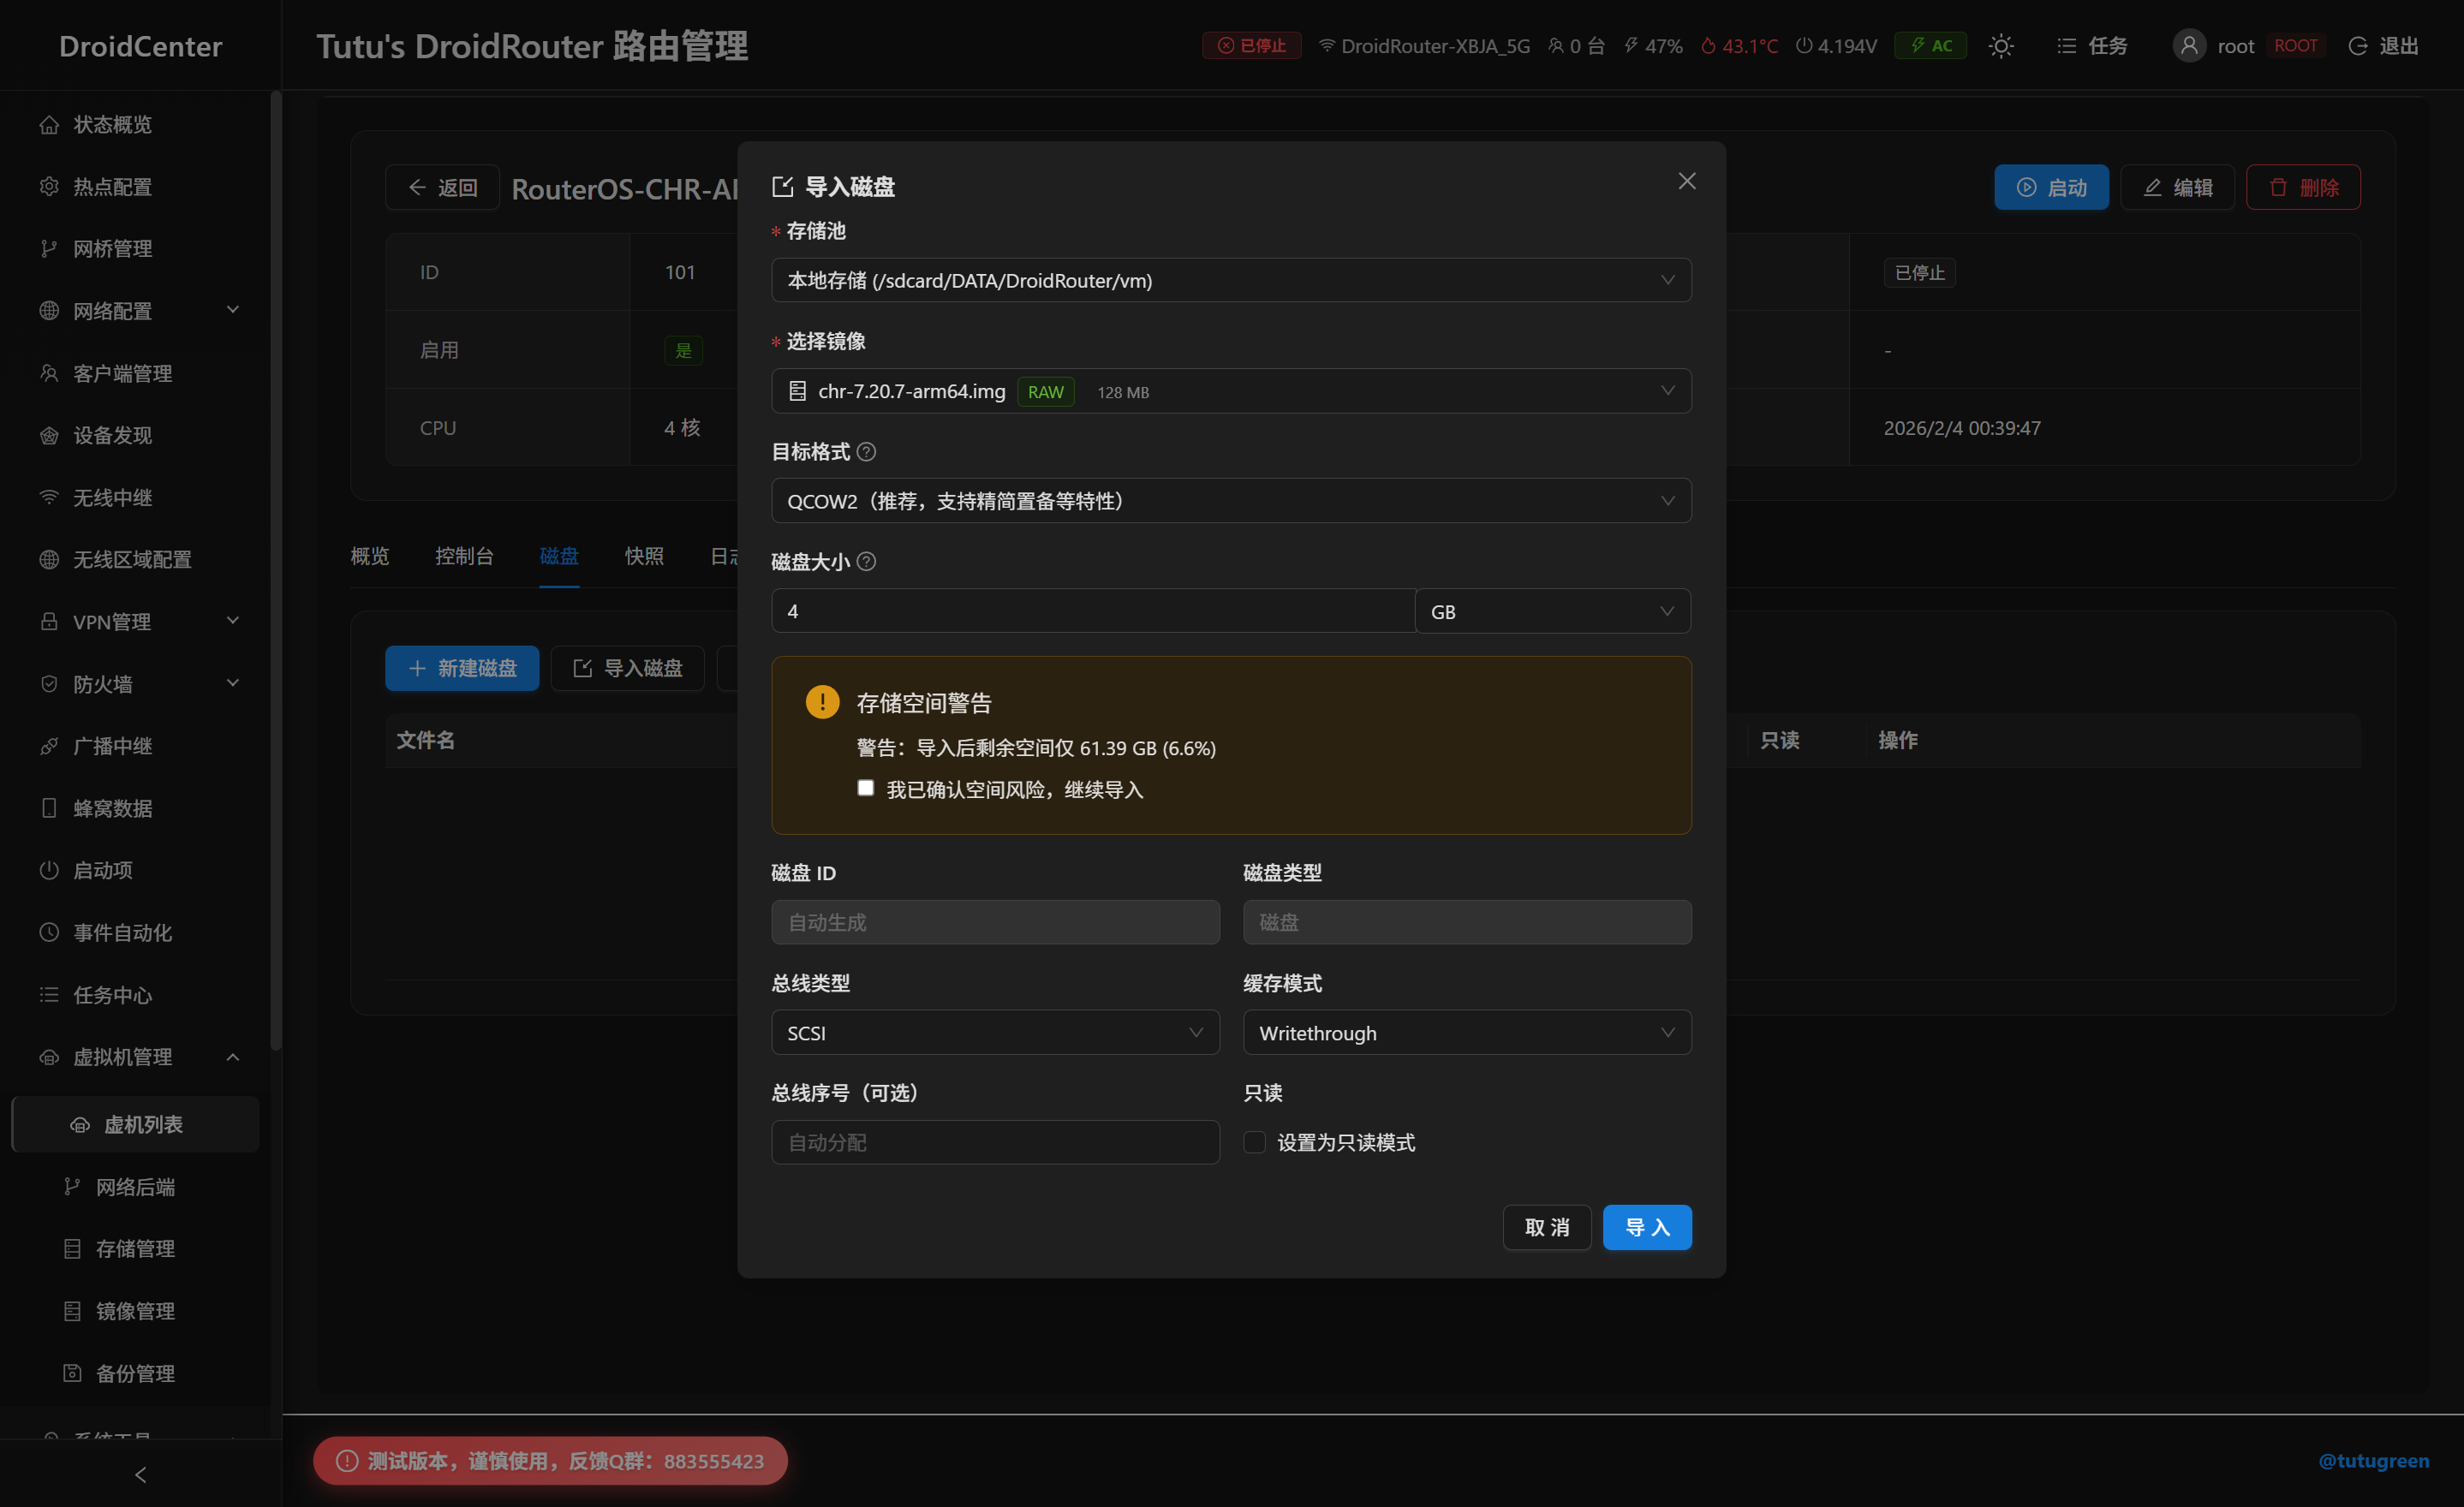Open 状态概览 from the sidebar
The width and height of the screenshot is (2464, 1507).
click(x=112, y=124)
